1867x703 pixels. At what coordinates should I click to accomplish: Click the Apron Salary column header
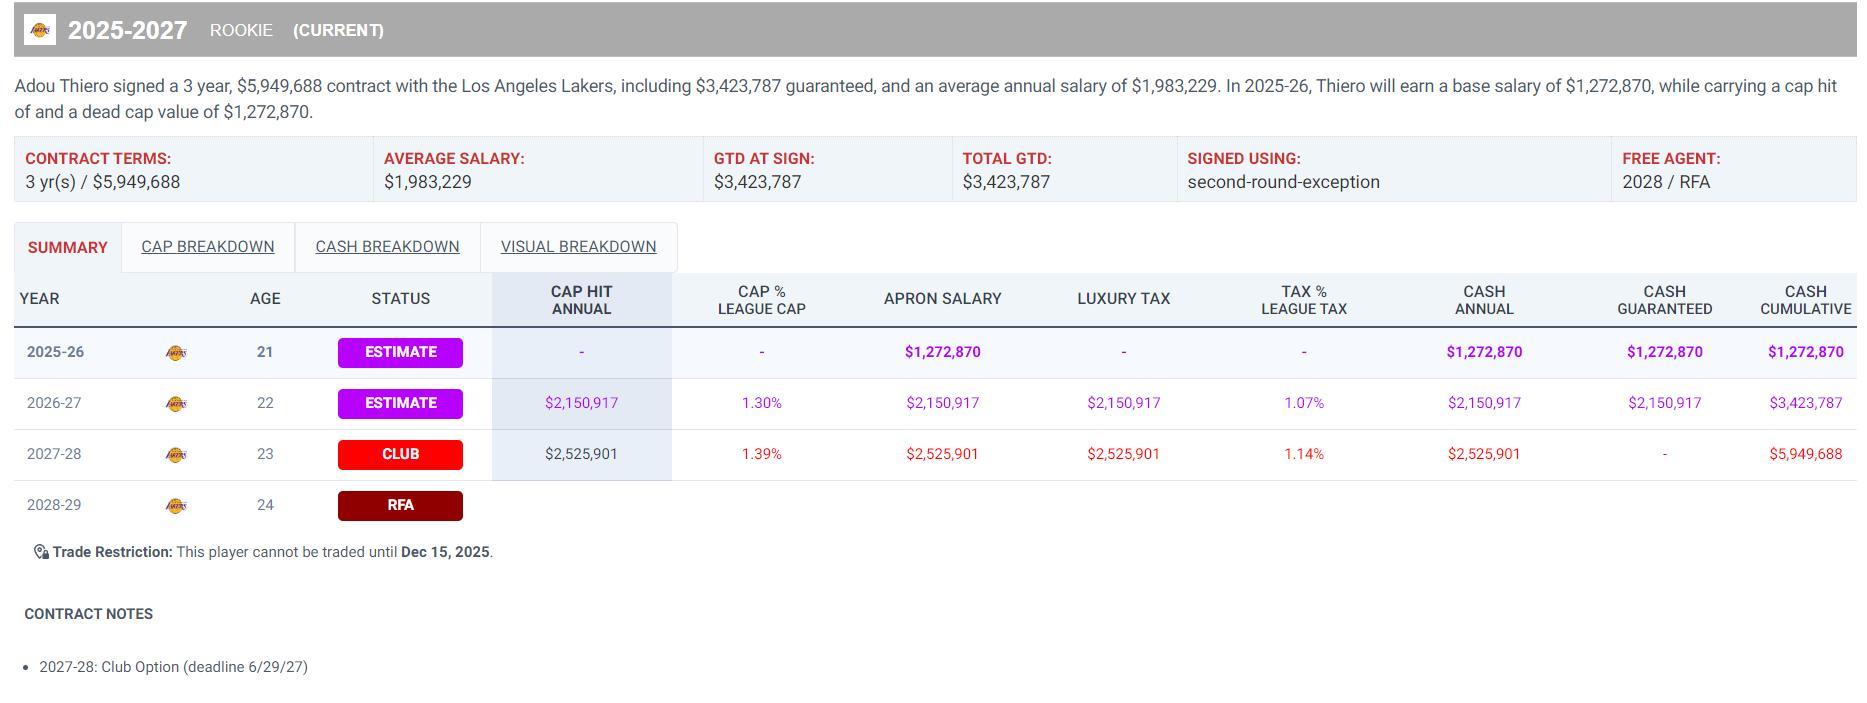[x=942, y=299]
